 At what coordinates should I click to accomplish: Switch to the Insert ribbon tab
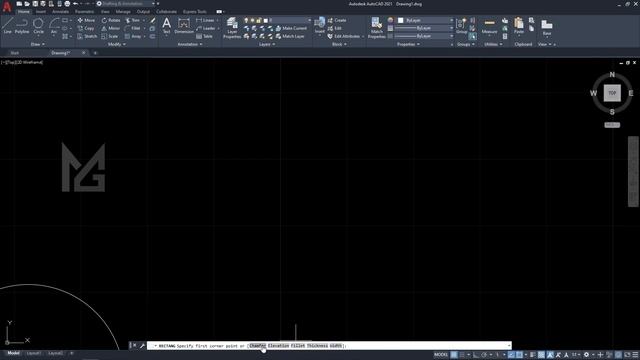click(41, 12)
